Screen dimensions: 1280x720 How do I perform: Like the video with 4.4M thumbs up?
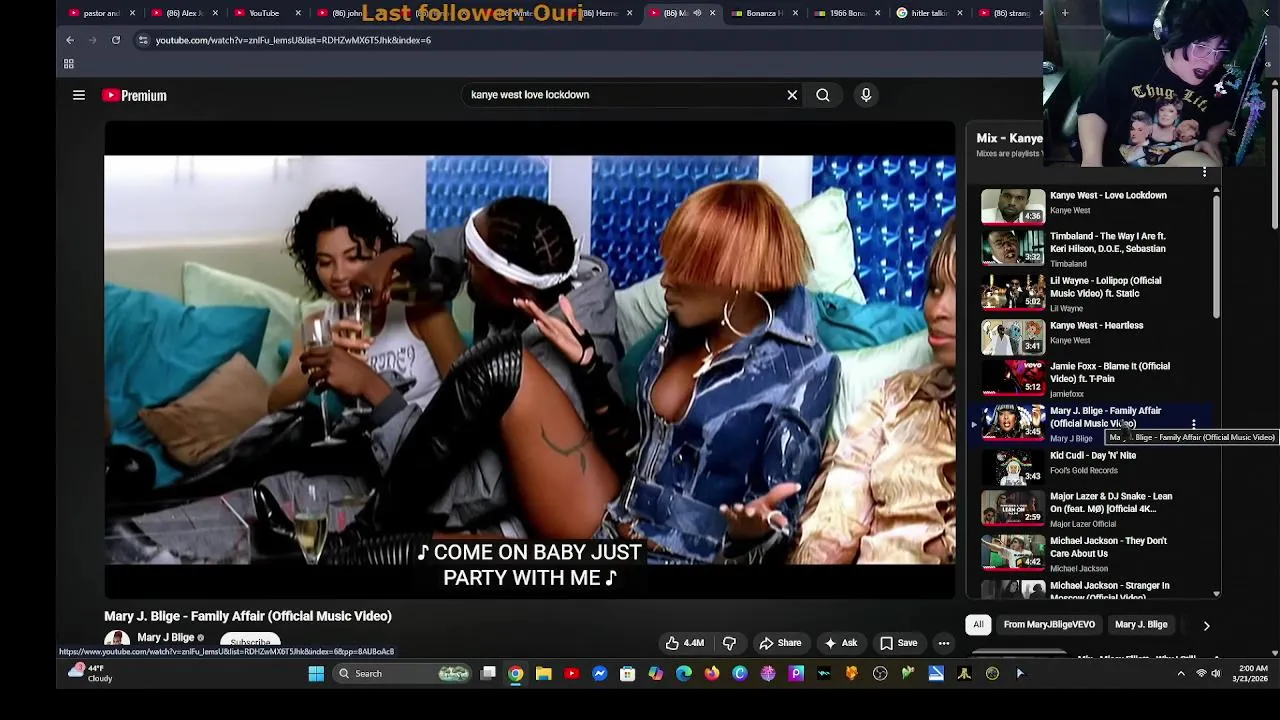[685, 643]
